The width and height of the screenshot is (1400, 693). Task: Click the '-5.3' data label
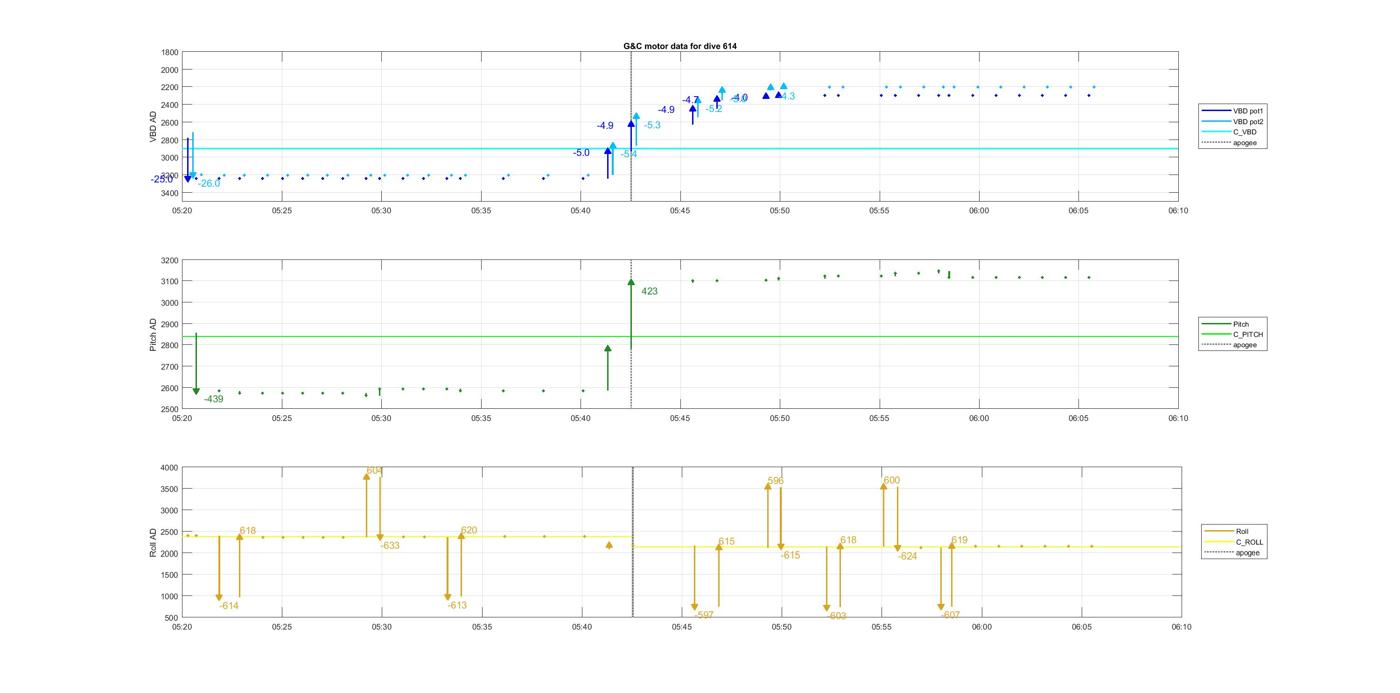[x=652, y=126]
